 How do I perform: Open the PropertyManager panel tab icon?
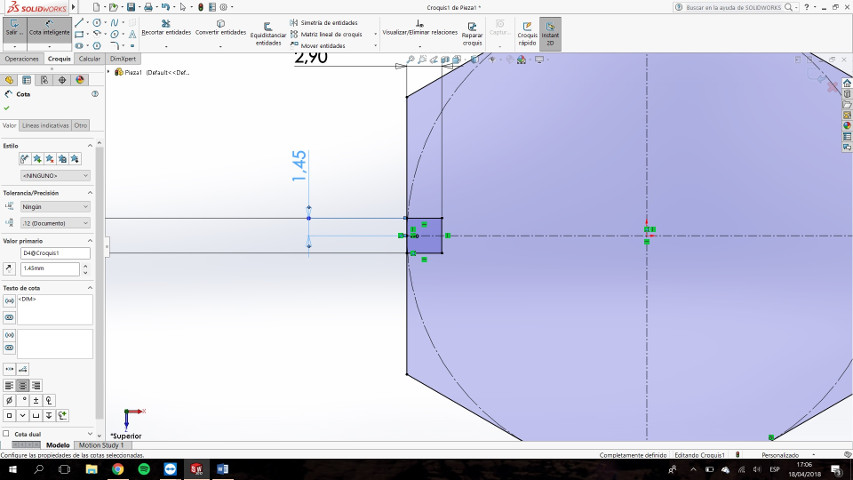tap(26, 80)
